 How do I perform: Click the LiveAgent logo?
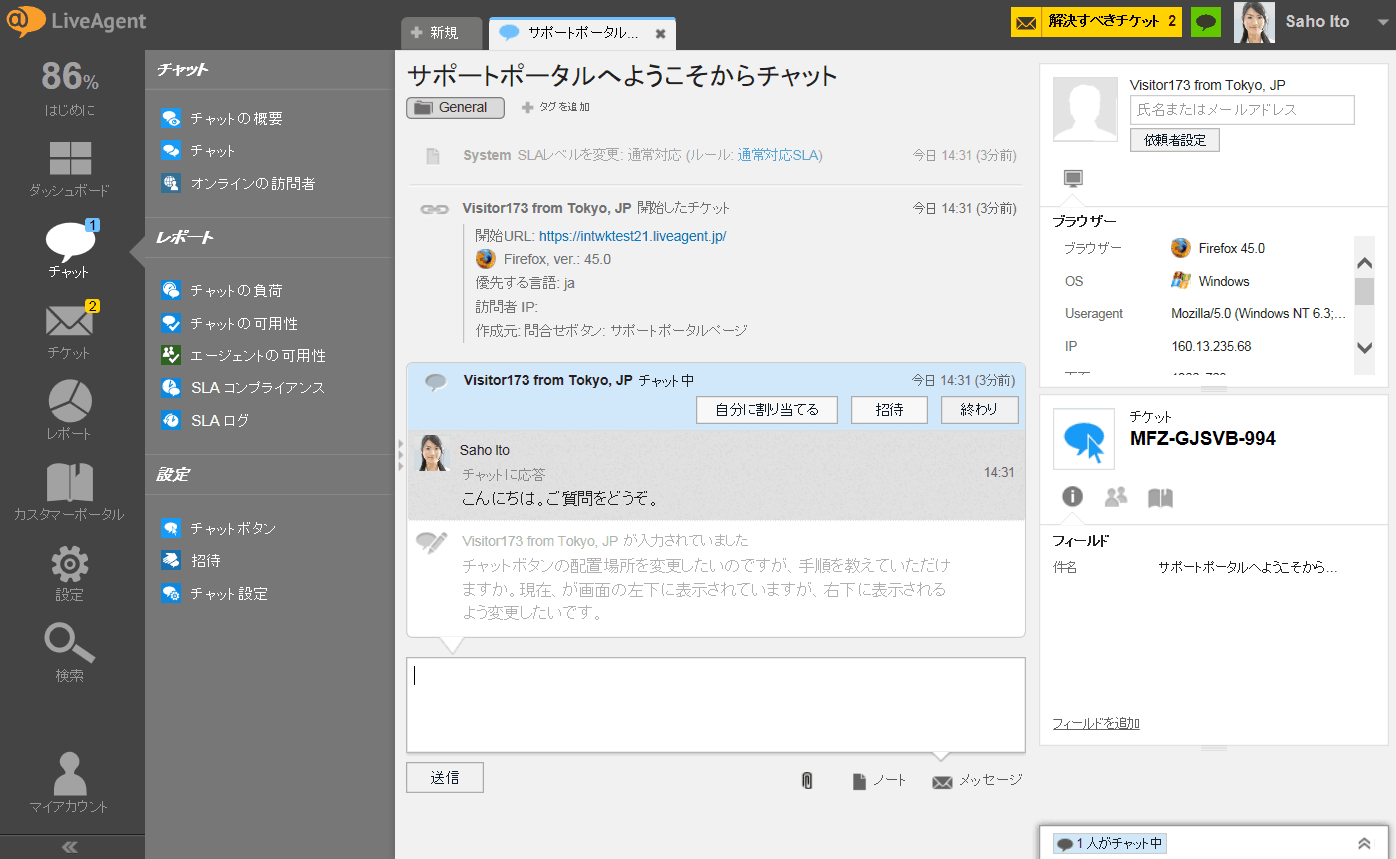click(76, 22)
